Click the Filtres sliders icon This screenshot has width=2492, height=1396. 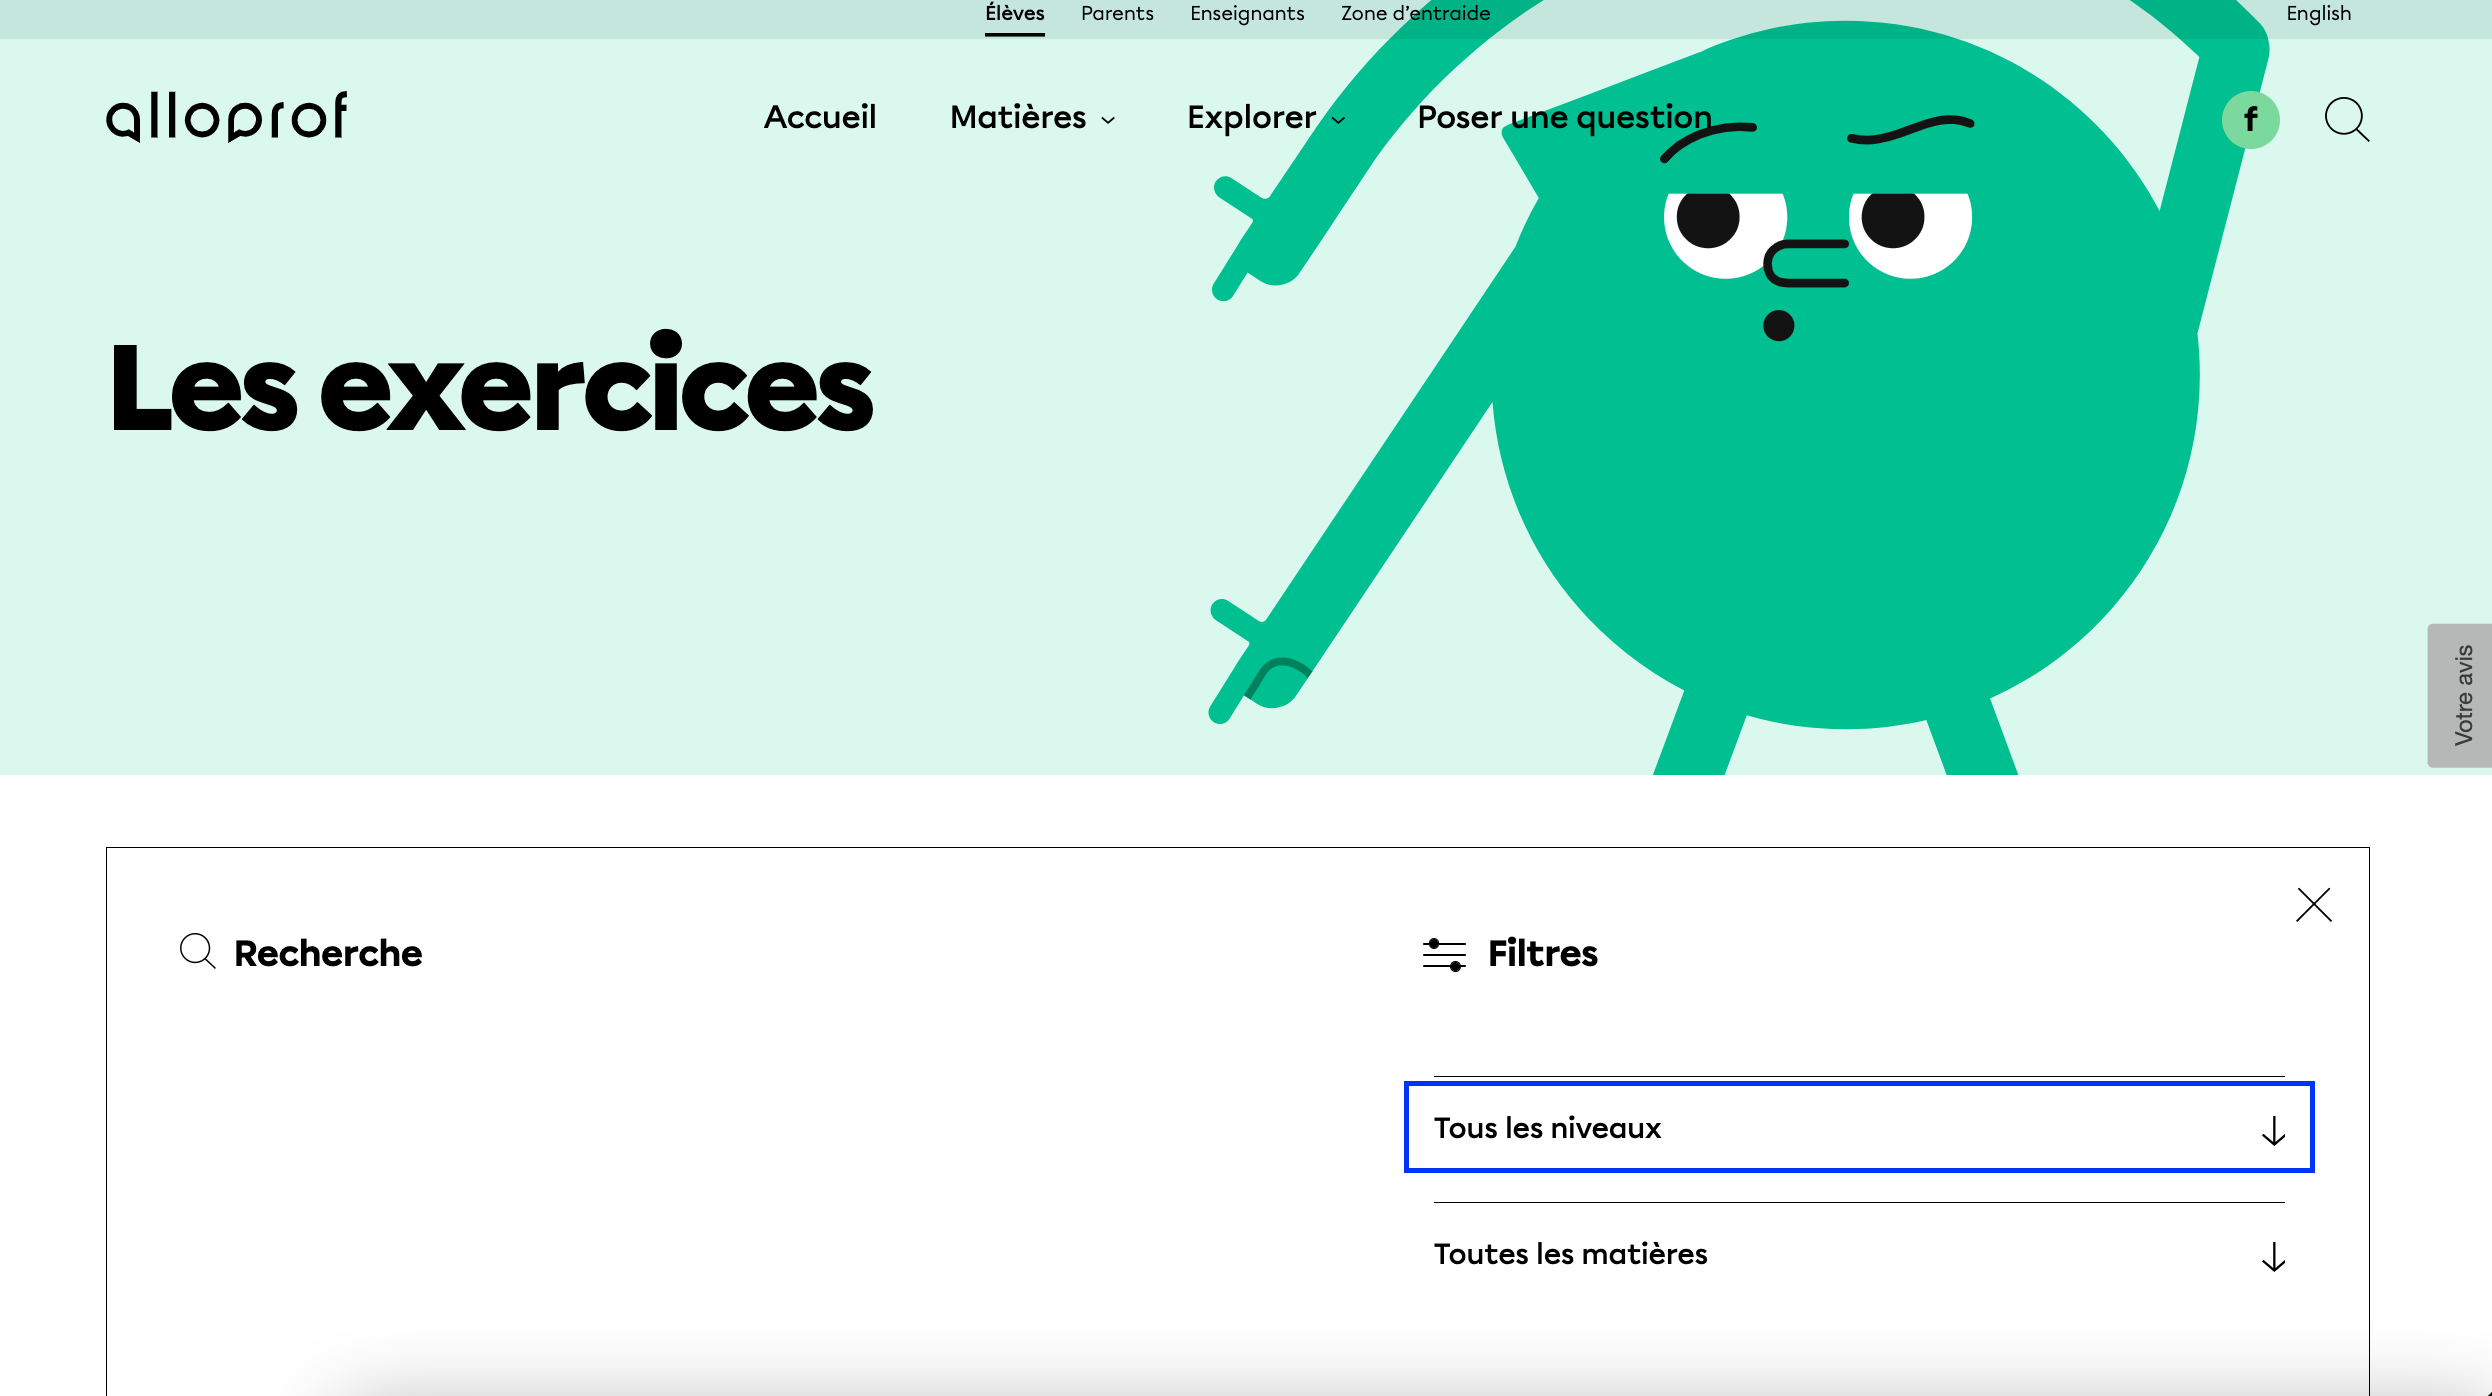pos(1444,954)
